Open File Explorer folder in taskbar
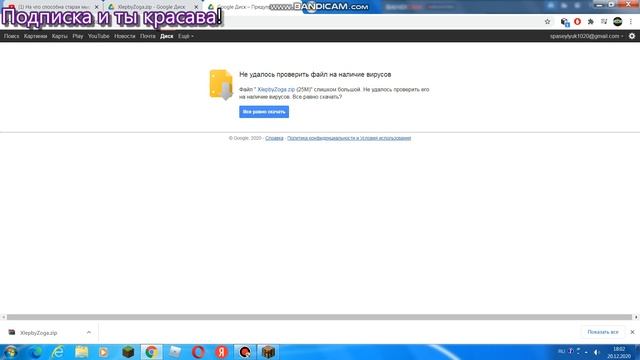The width and height of the screenshot is (640, 360). pos(82,352)
